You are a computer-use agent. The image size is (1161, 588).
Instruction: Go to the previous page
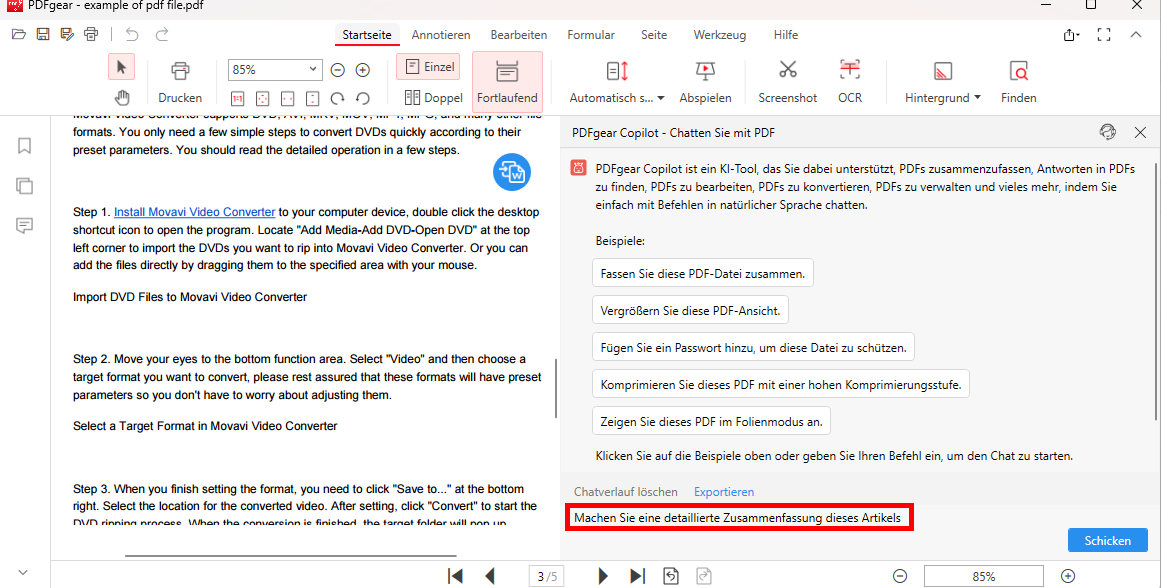point(489,576)
